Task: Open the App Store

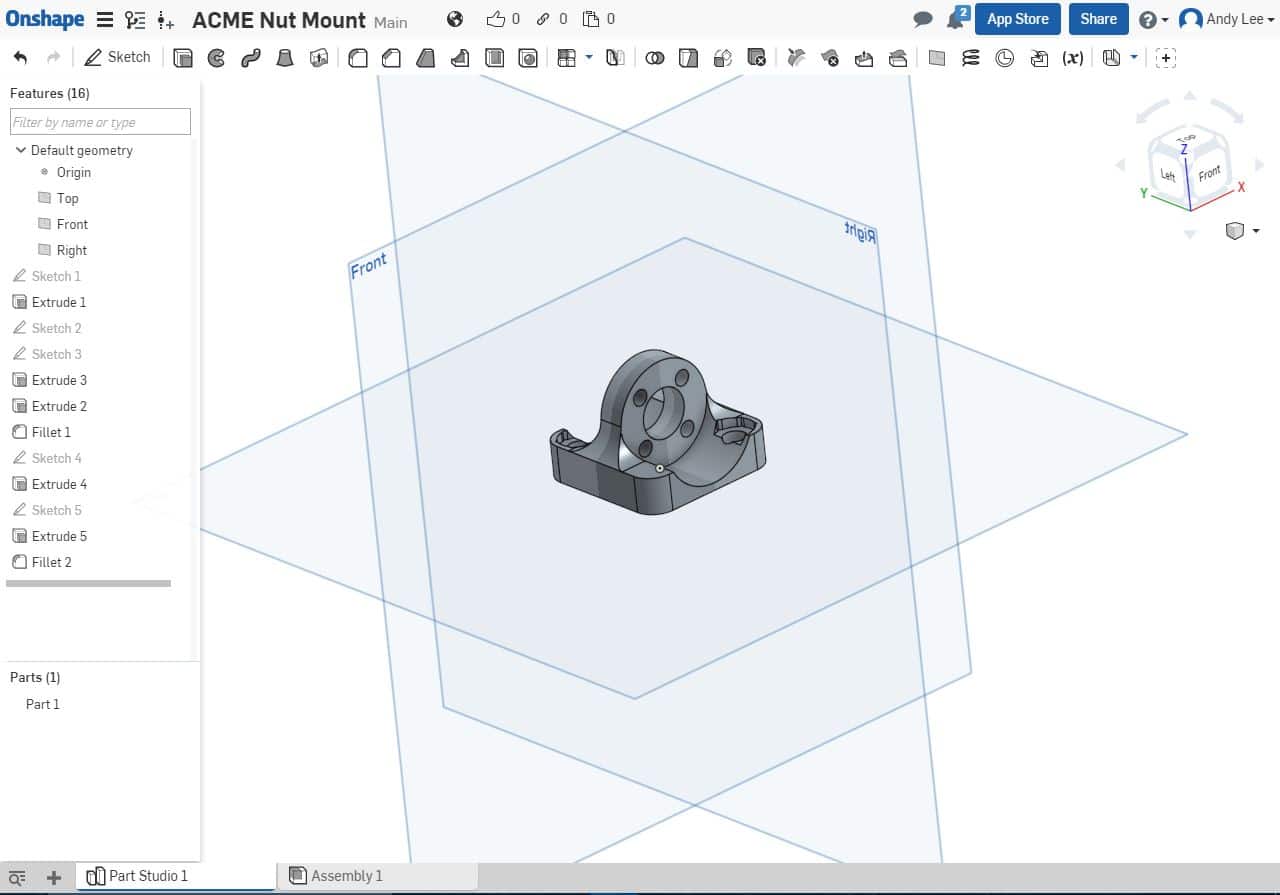Action: point(1017,19)
